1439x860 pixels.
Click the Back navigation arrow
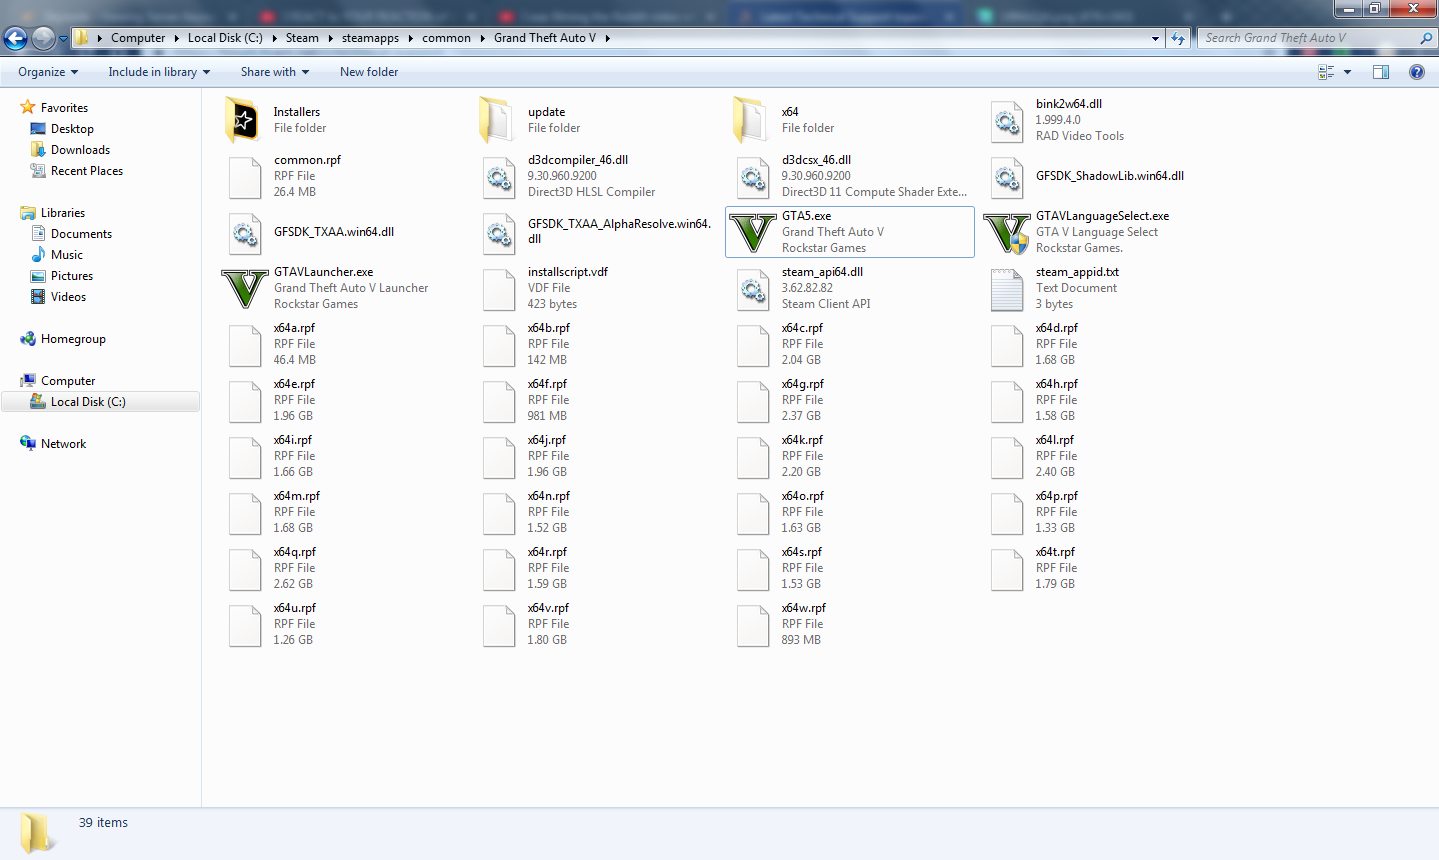pos(15,39)
